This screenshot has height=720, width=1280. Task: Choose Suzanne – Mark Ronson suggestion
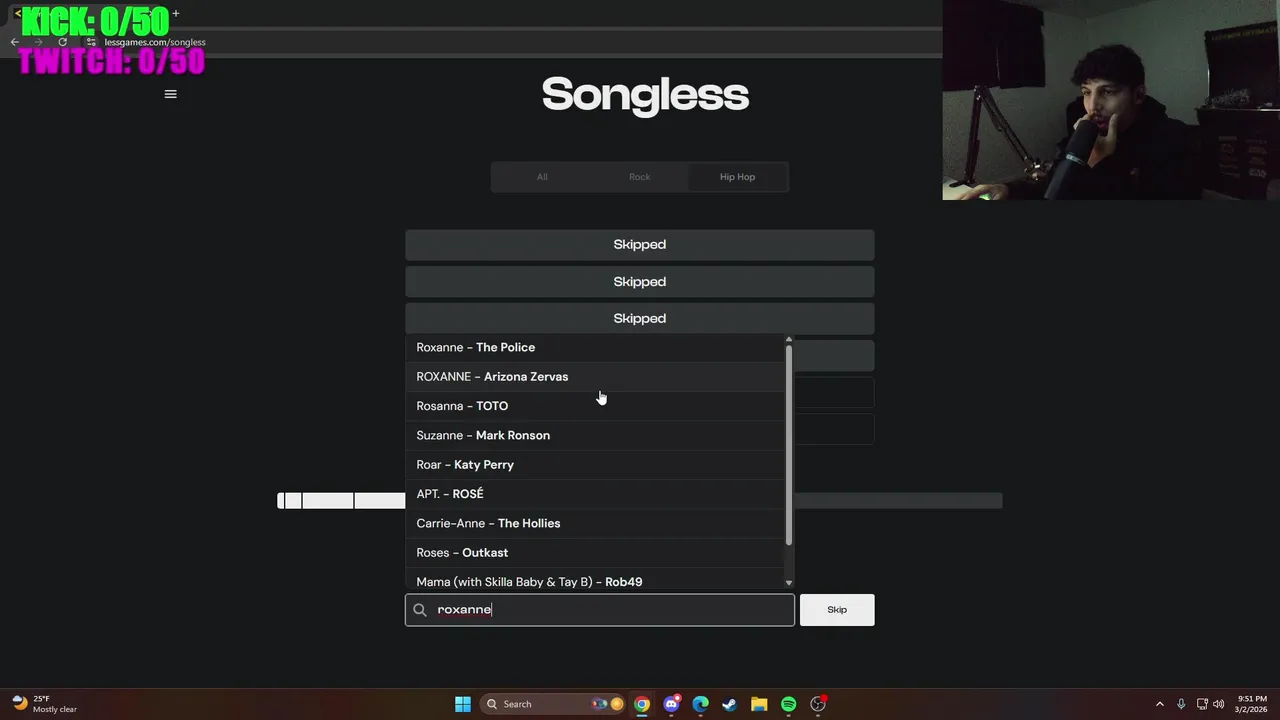point(595,435)
